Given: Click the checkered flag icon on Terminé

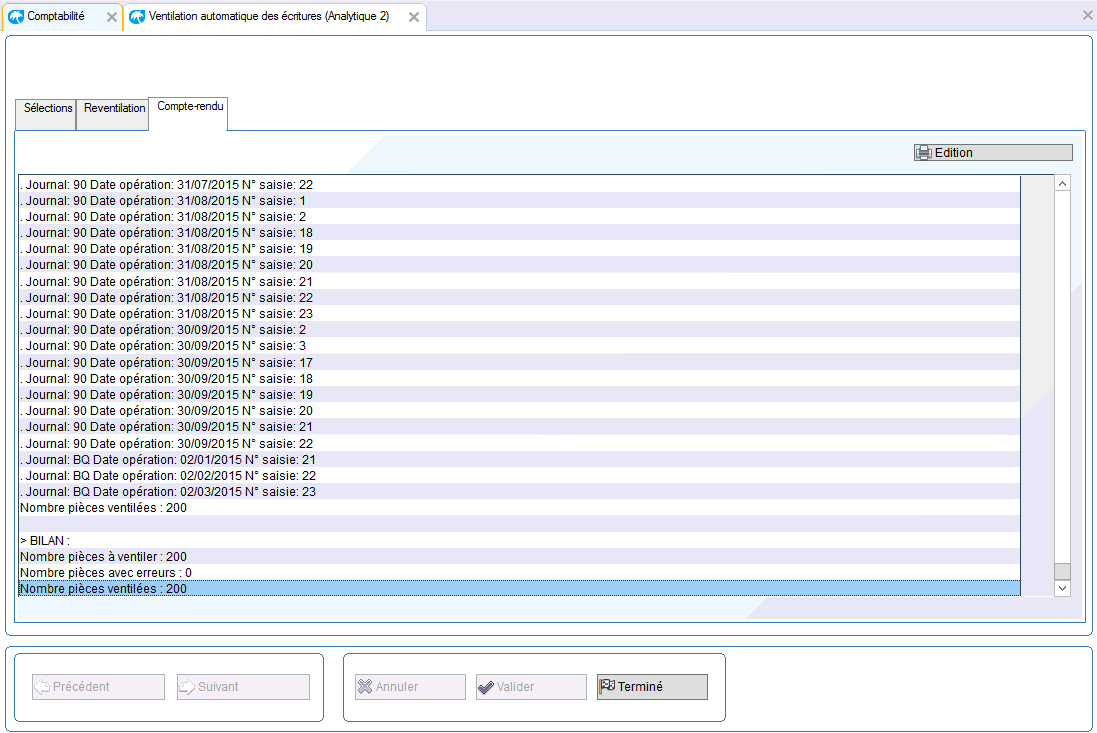Looking at the screenshot, I should pos(607,686).
